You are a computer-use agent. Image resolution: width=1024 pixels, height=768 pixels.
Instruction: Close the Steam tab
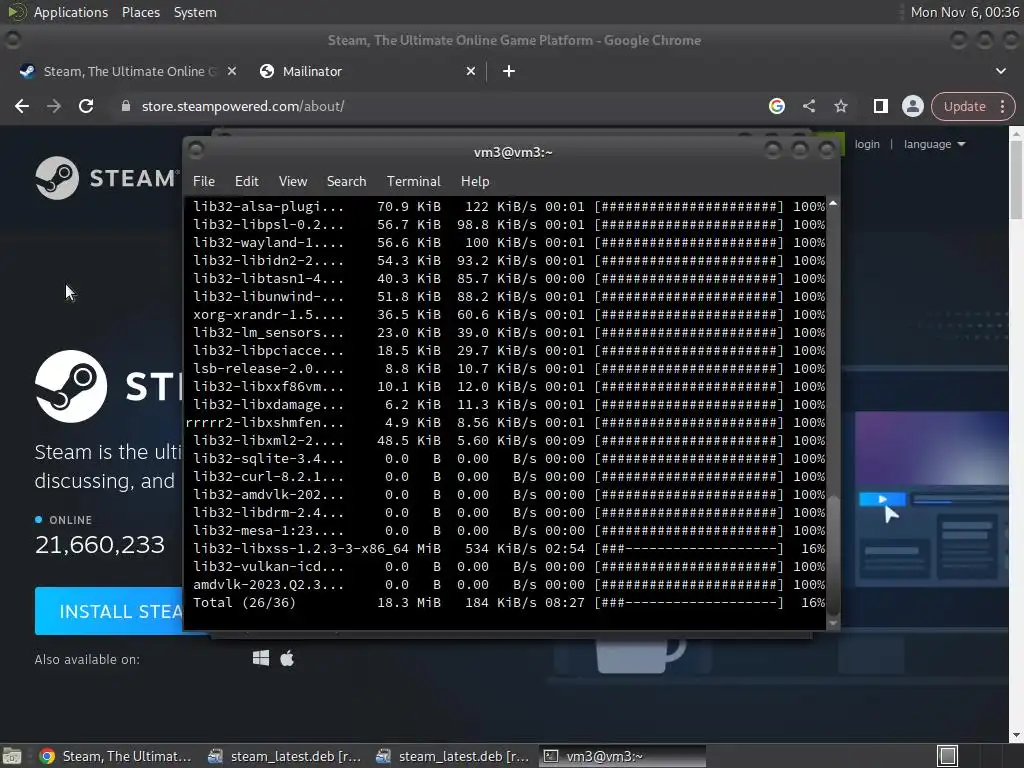(x=232, y=71)
